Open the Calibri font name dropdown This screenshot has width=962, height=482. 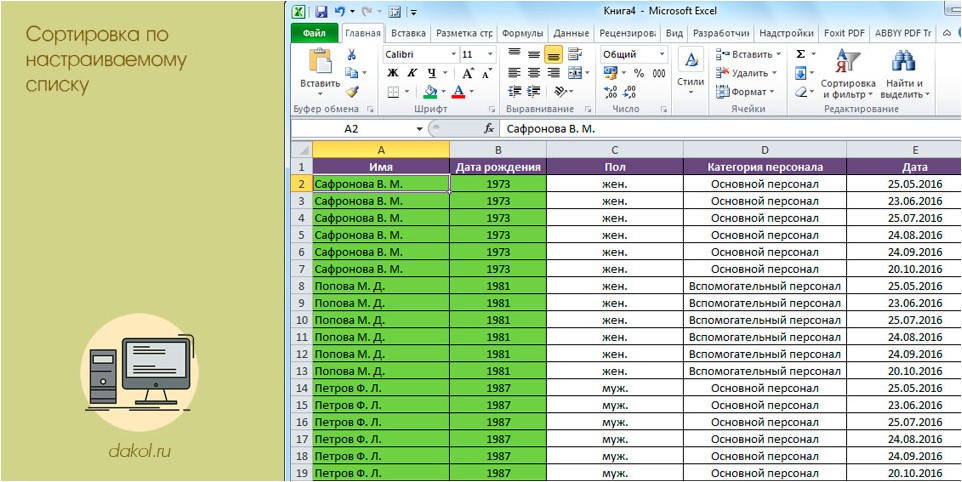pos(453,55)
